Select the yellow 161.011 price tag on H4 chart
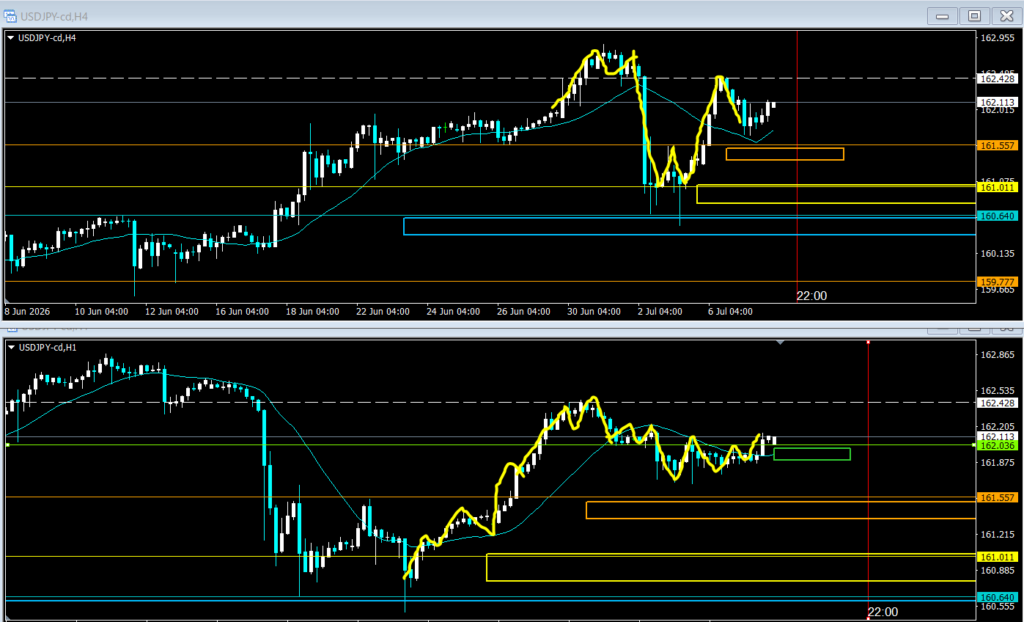The width and height of the screenshot is (1024, 622). (997, 188)
